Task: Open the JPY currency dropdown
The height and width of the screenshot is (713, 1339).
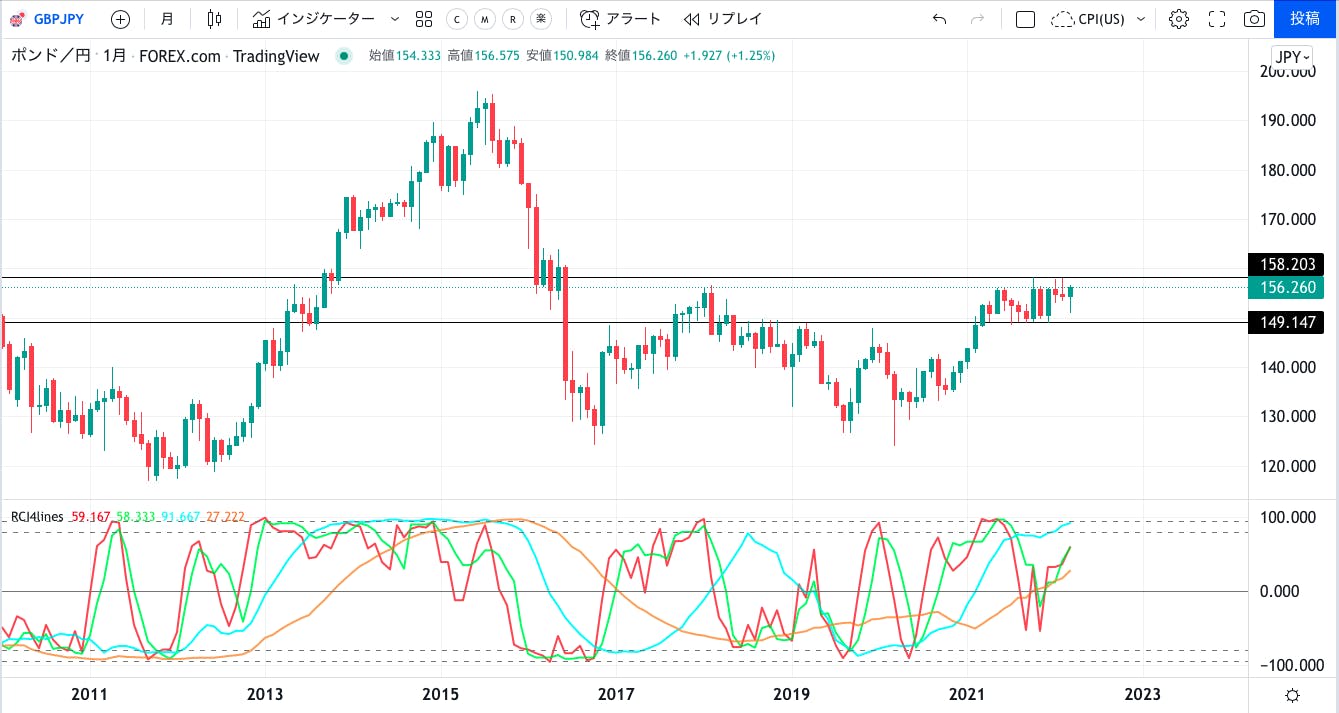Action: pos(1292,57)
